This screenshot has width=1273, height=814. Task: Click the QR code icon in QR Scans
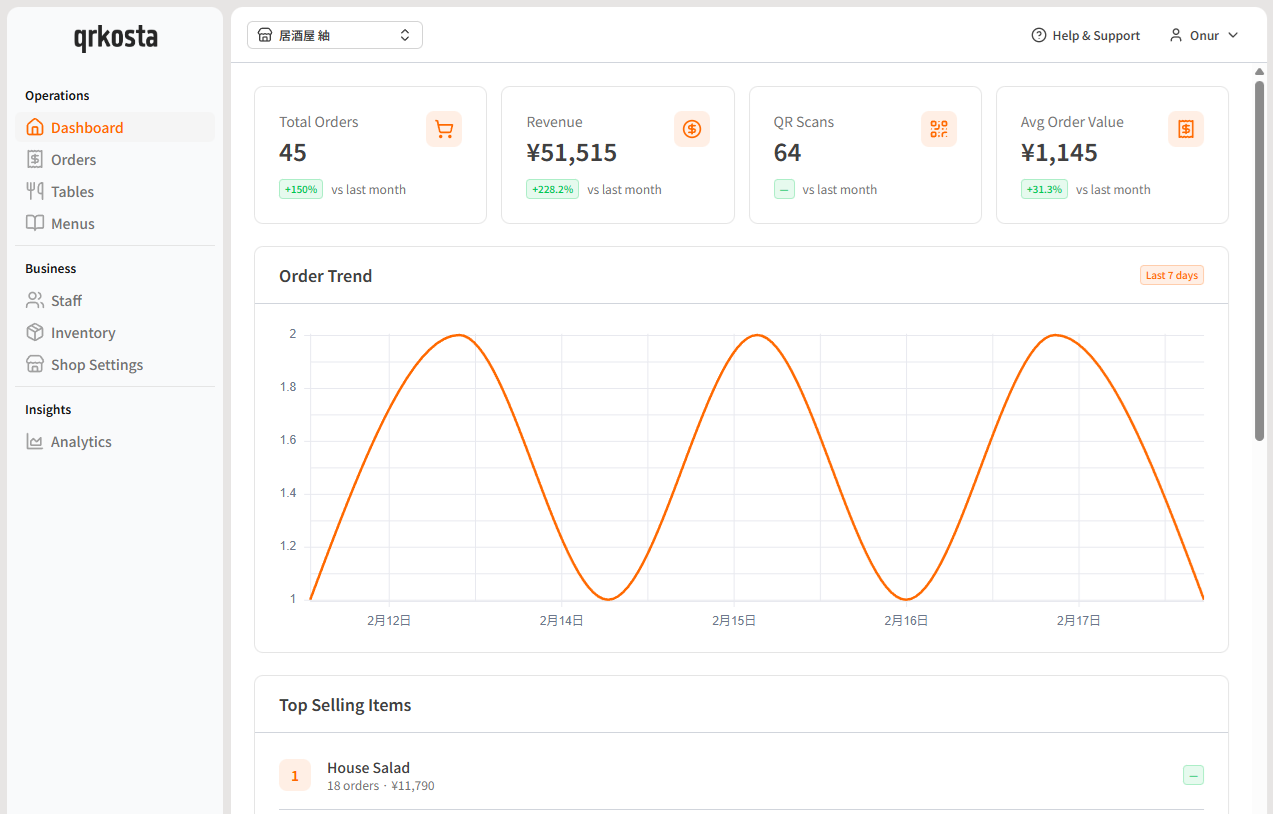(938, 129)
